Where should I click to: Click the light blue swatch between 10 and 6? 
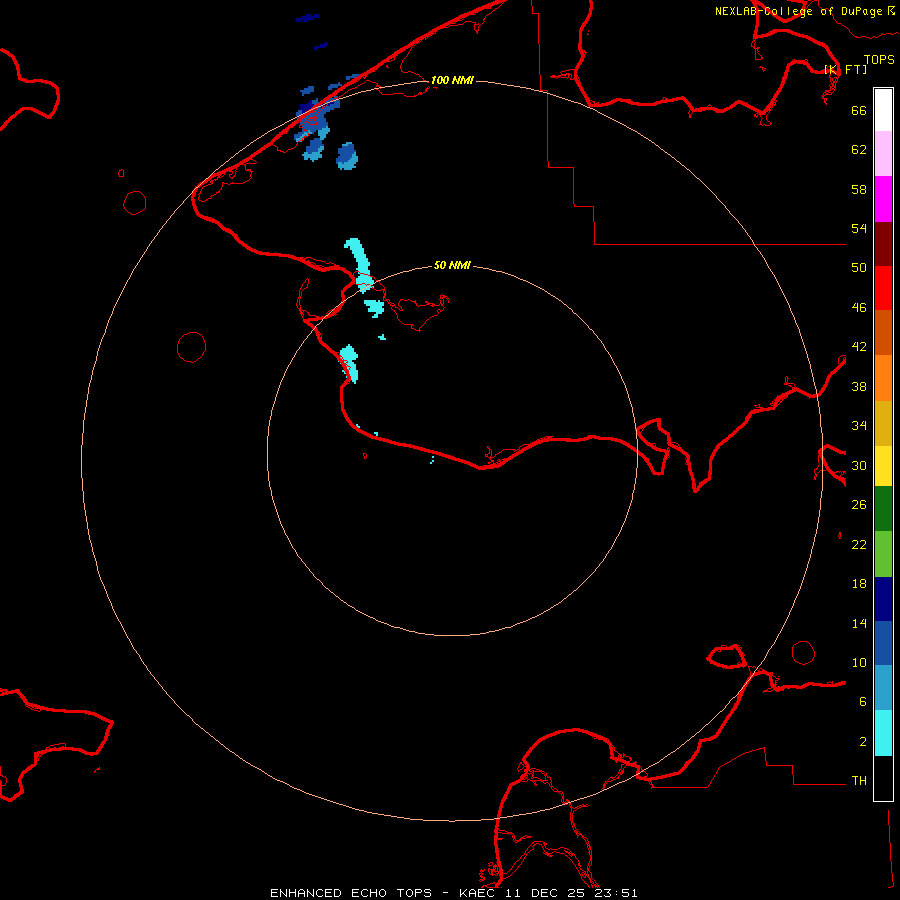pos(883,688)
